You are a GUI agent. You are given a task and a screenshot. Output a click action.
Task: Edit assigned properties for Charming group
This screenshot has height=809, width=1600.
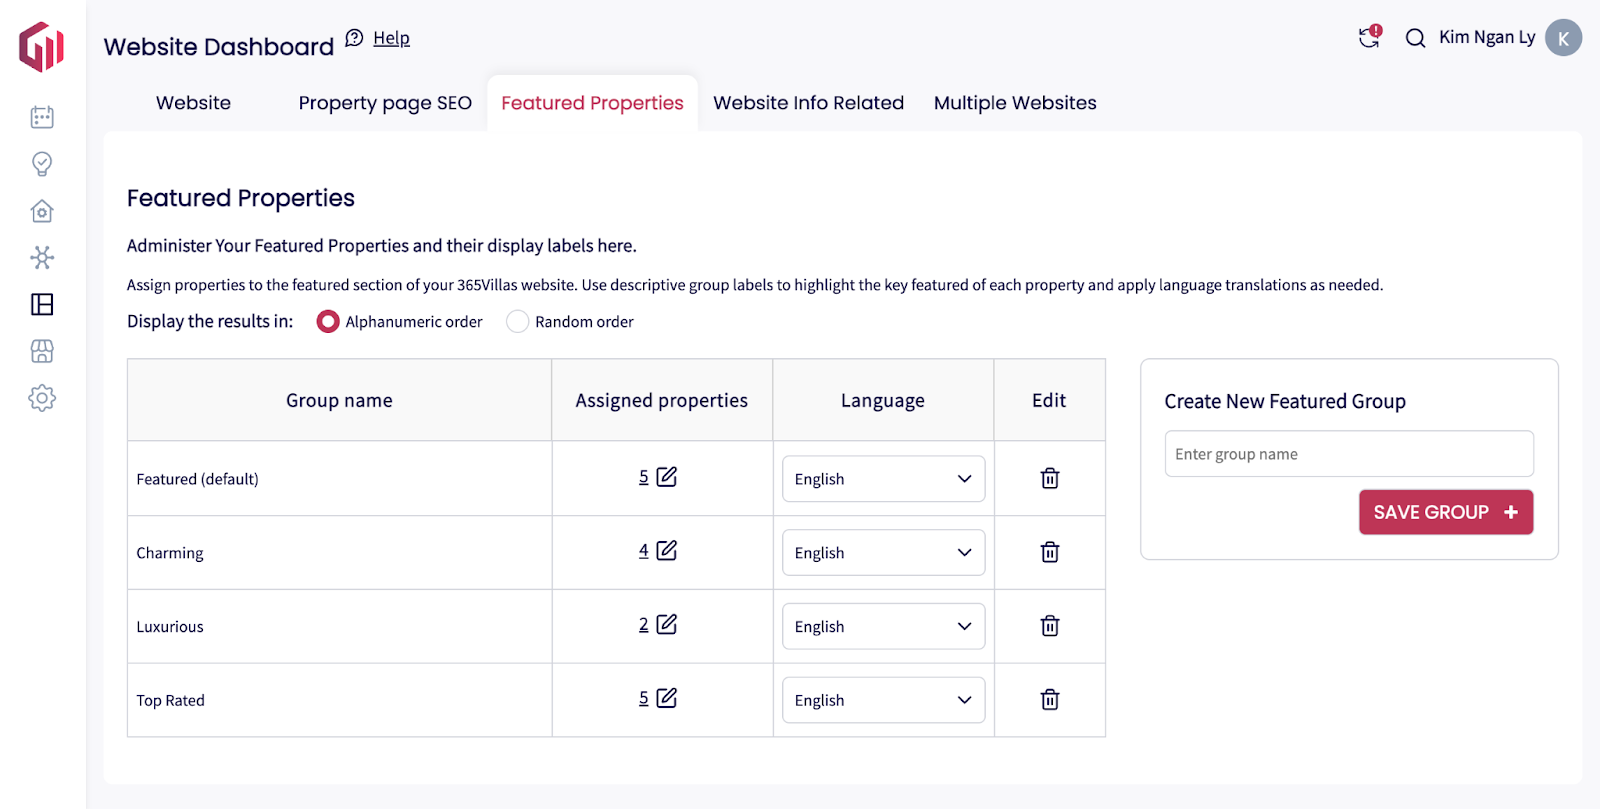[667, 551]
